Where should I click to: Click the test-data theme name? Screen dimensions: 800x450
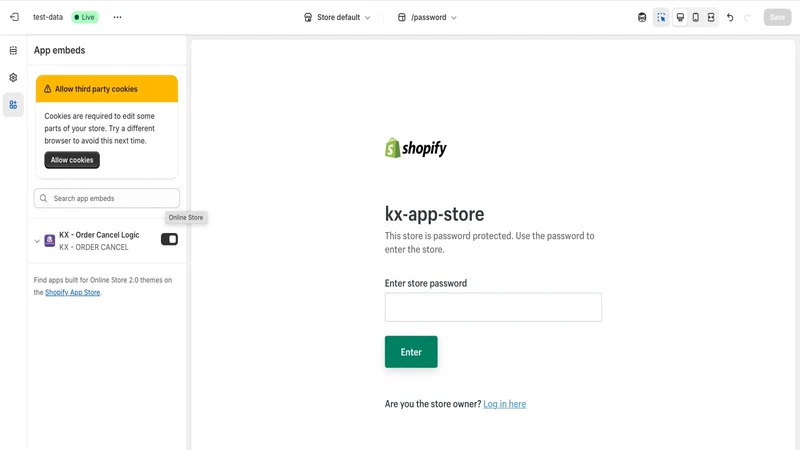(x=48, y=17)
